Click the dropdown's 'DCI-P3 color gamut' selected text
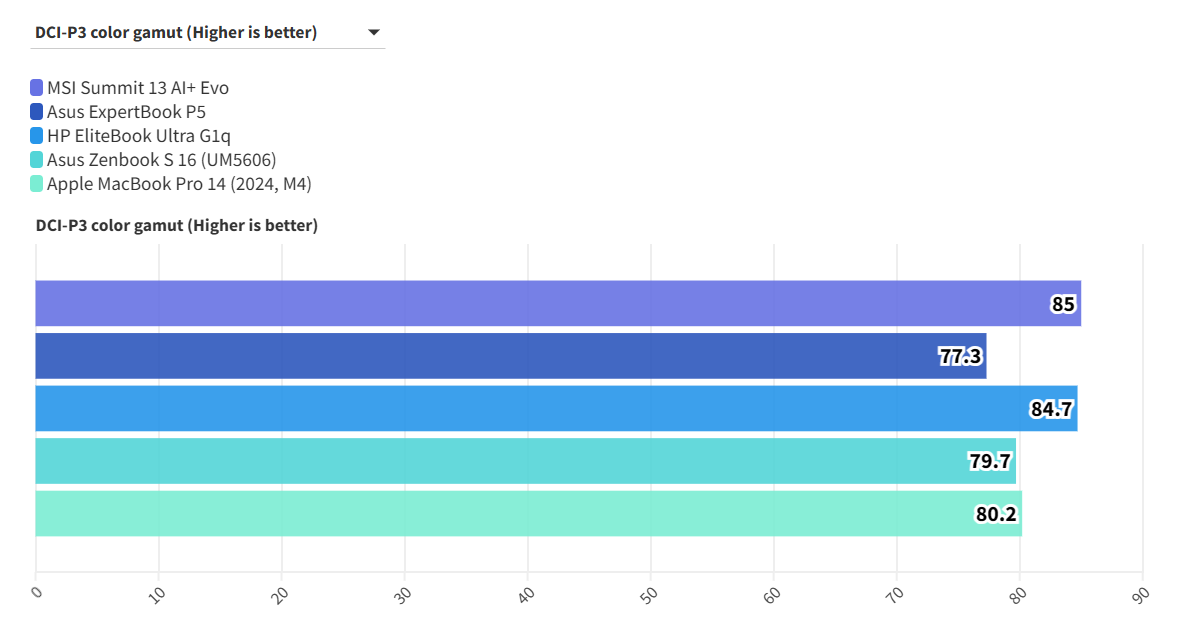The width and height of the screenshot is (1184, 623). [176, 33]
